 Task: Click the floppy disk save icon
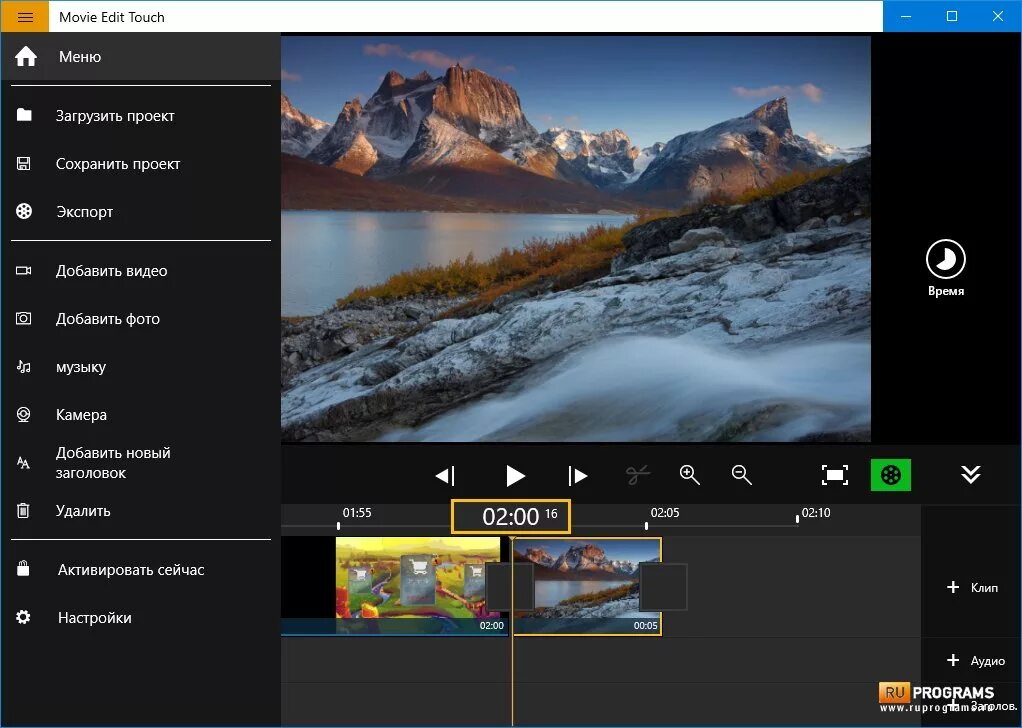[x=23, y=164]
